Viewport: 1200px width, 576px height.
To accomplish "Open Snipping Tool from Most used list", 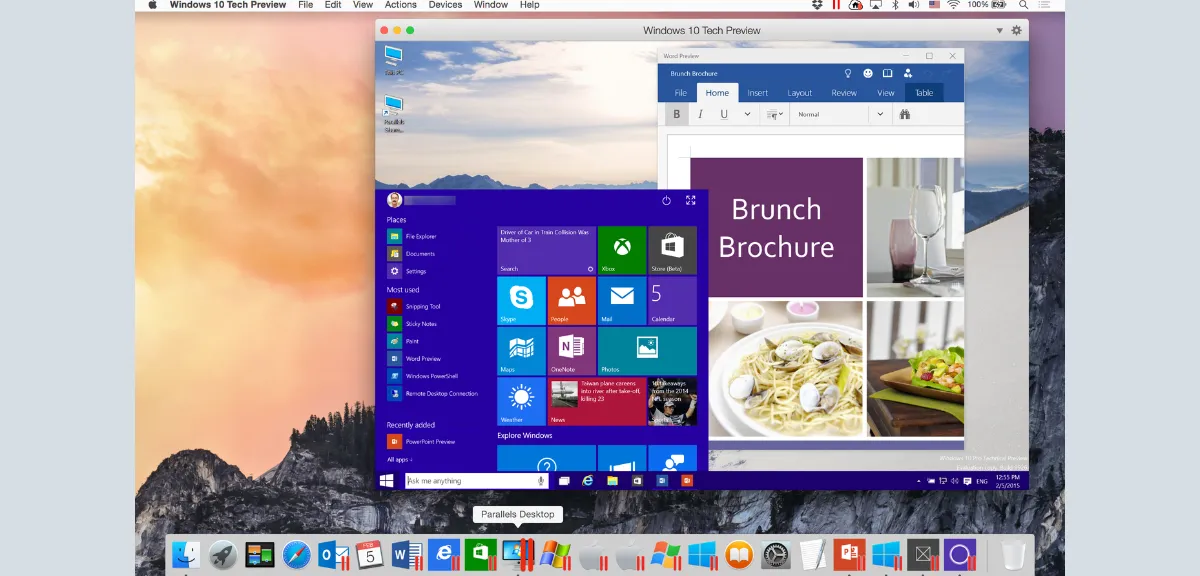I will click(422, 307).
